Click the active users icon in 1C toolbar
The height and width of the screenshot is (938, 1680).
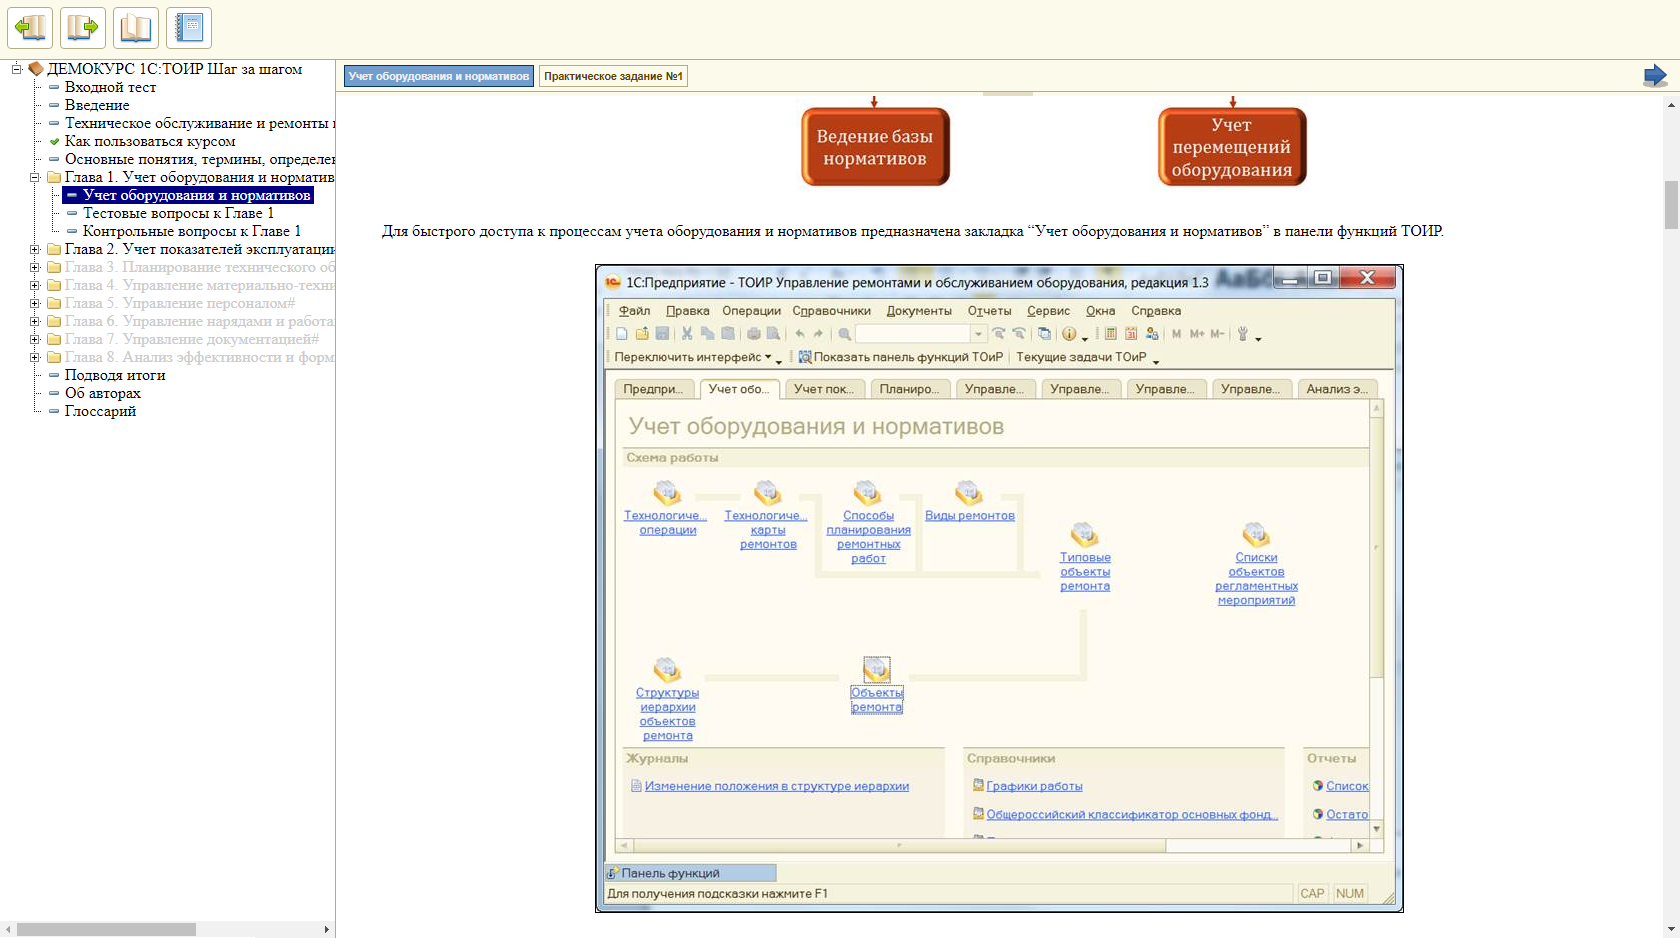tap(1152, 334)
